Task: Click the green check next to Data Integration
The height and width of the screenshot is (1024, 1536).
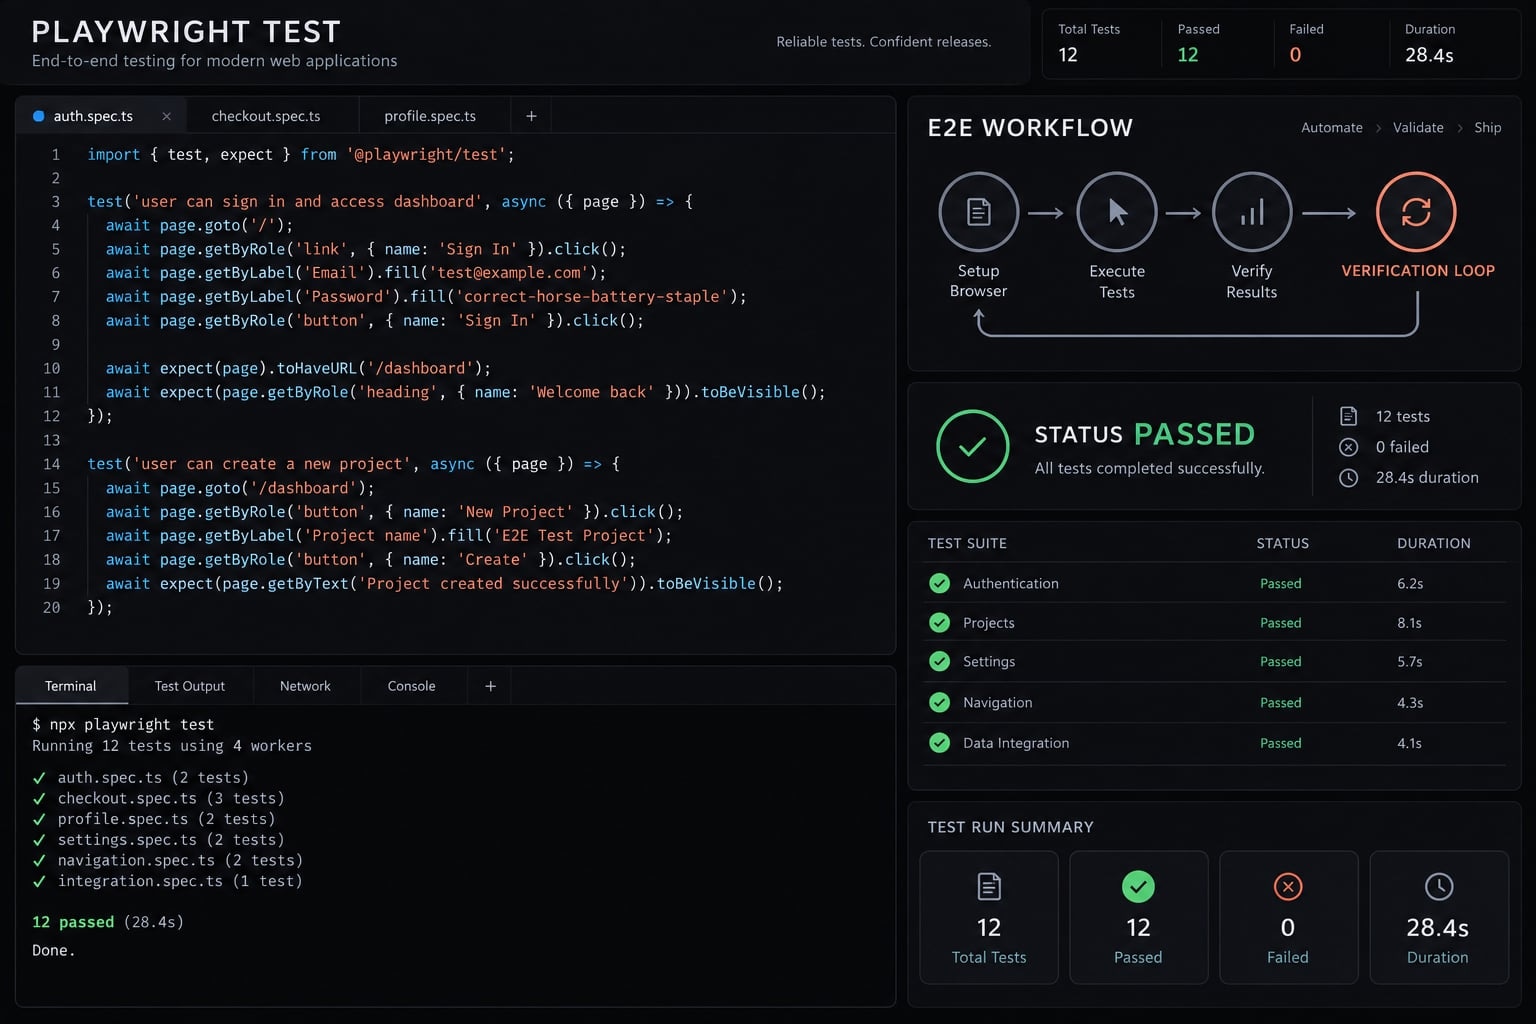Action: [x=940, y=743]
